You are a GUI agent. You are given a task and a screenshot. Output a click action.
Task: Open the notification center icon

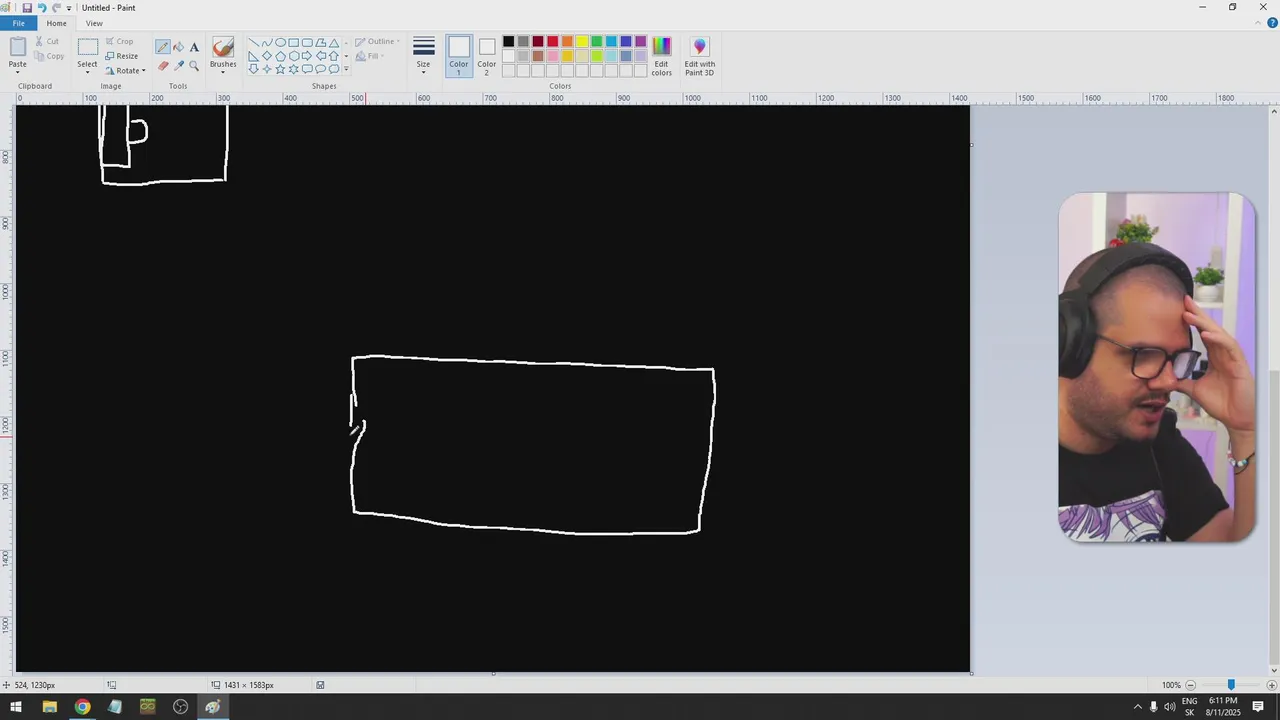point(1258,707)
